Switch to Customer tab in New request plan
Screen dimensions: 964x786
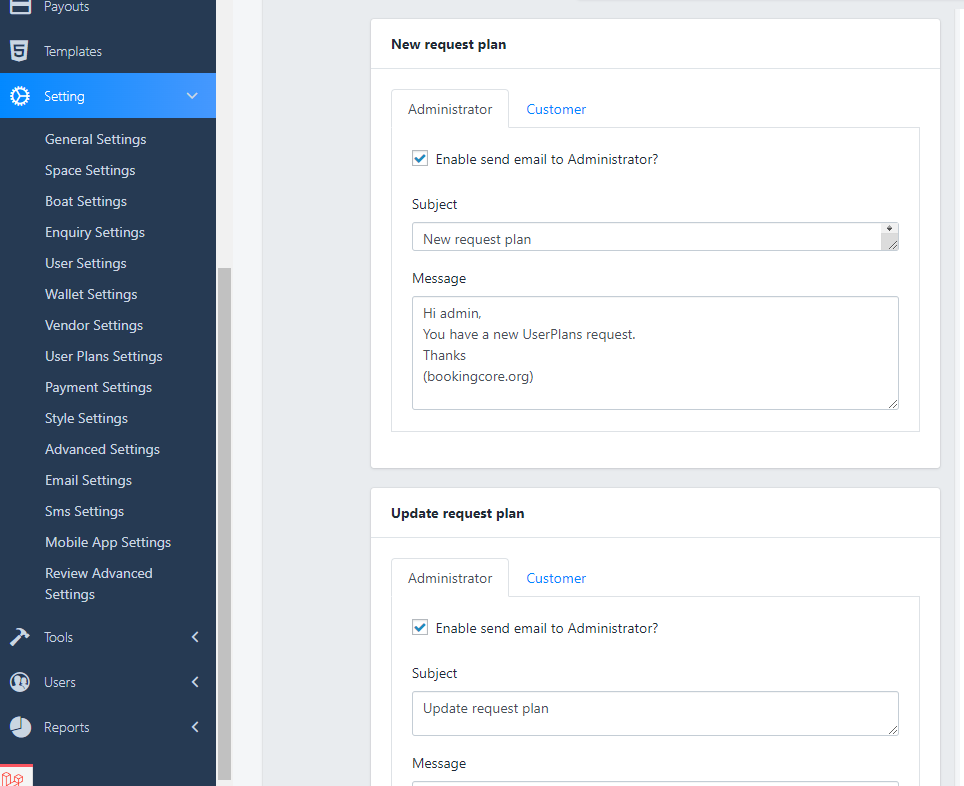556,109
